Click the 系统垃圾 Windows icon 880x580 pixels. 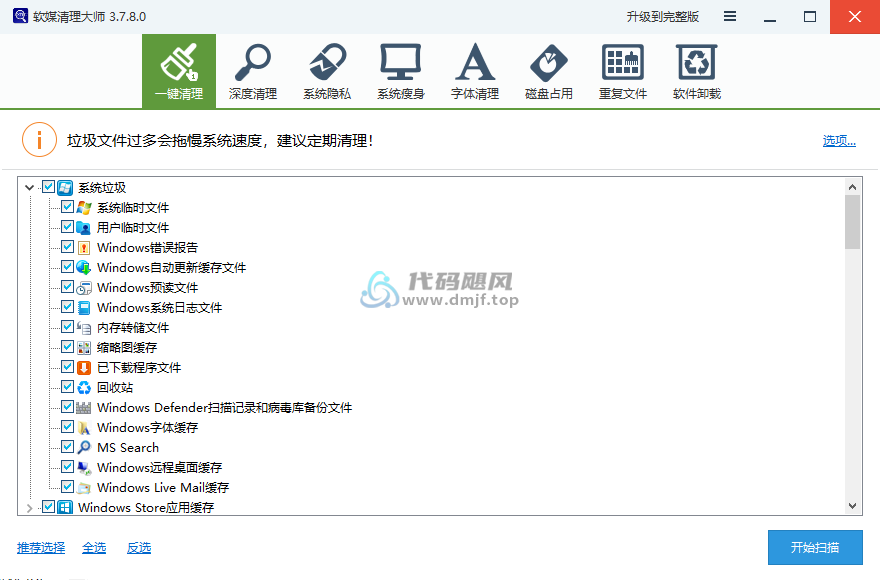65,188
